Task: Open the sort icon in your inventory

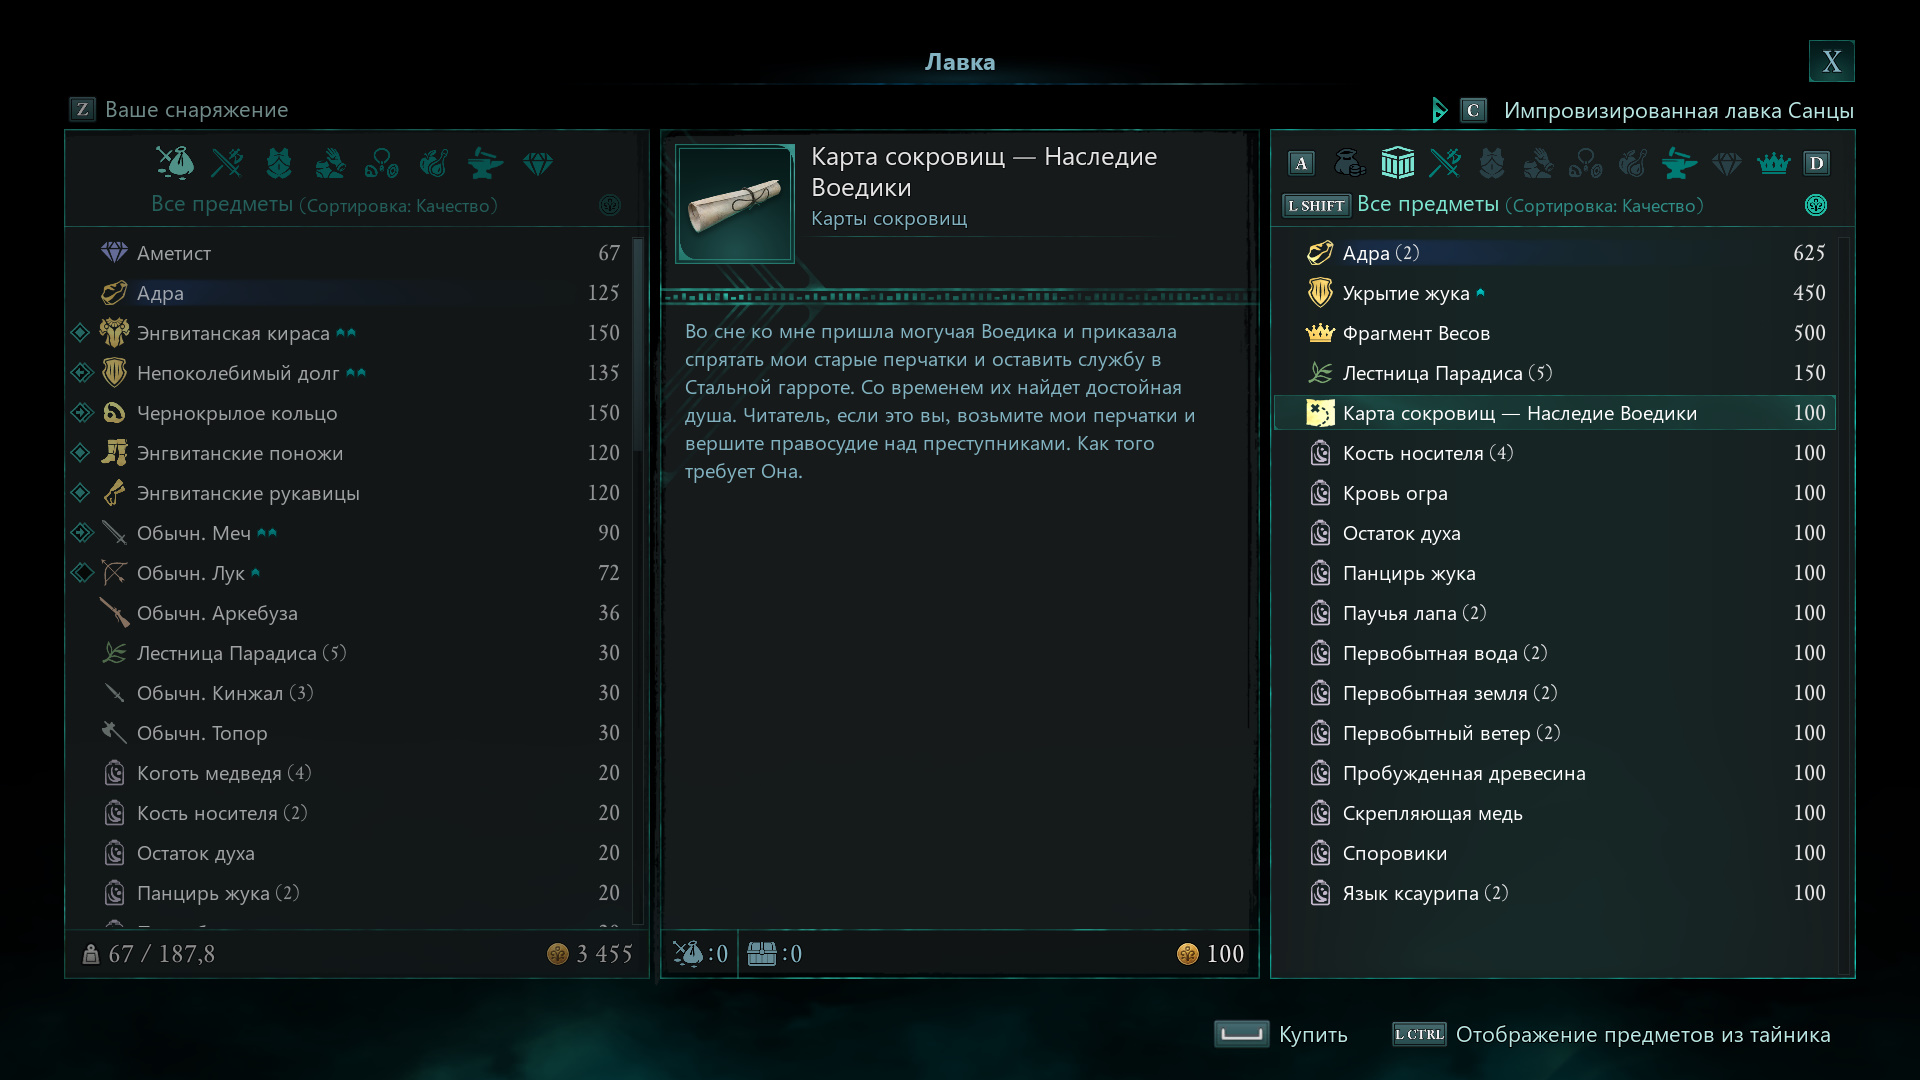Action: pyautogui.click(x=609, y=205)
